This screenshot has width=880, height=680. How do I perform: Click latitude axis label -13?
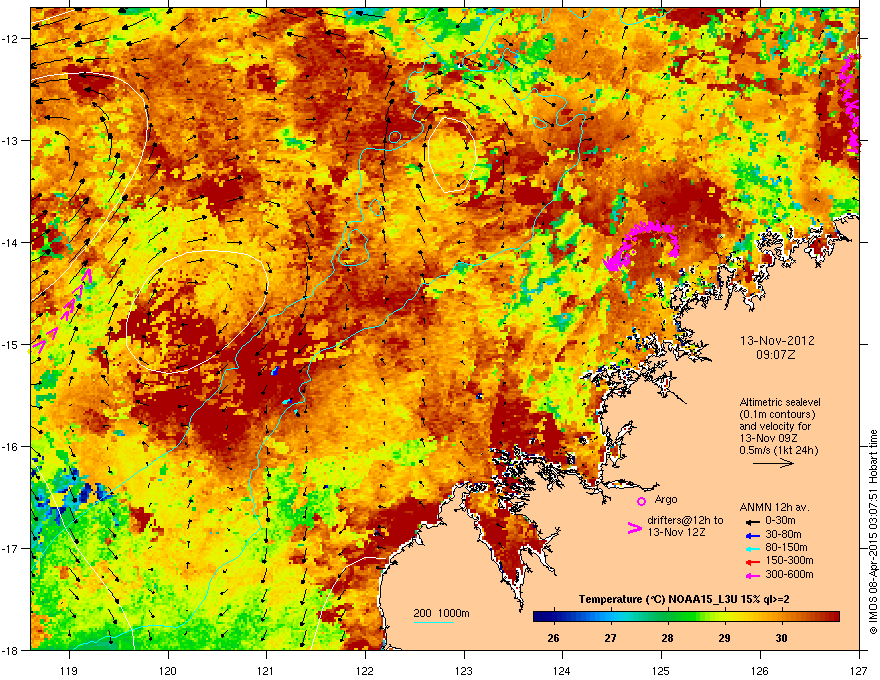(10, 141)
